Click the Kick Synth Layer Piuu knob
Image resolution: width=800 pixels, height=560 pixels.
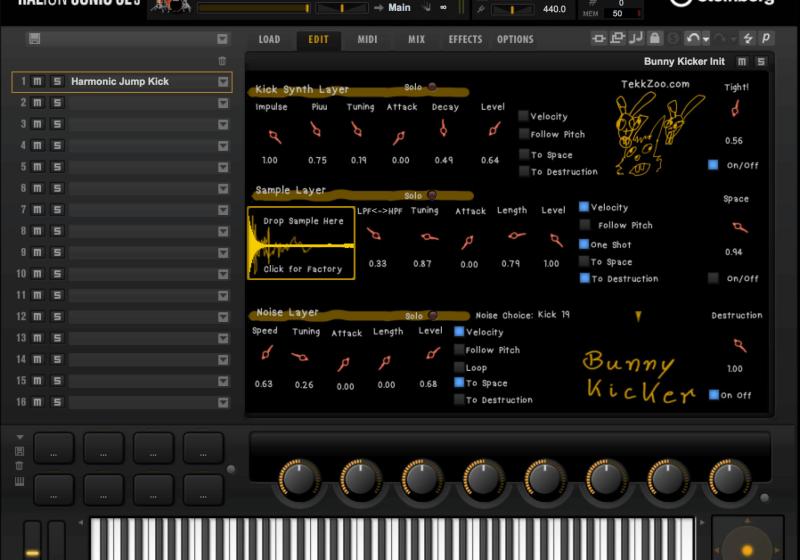pos(315,130)
